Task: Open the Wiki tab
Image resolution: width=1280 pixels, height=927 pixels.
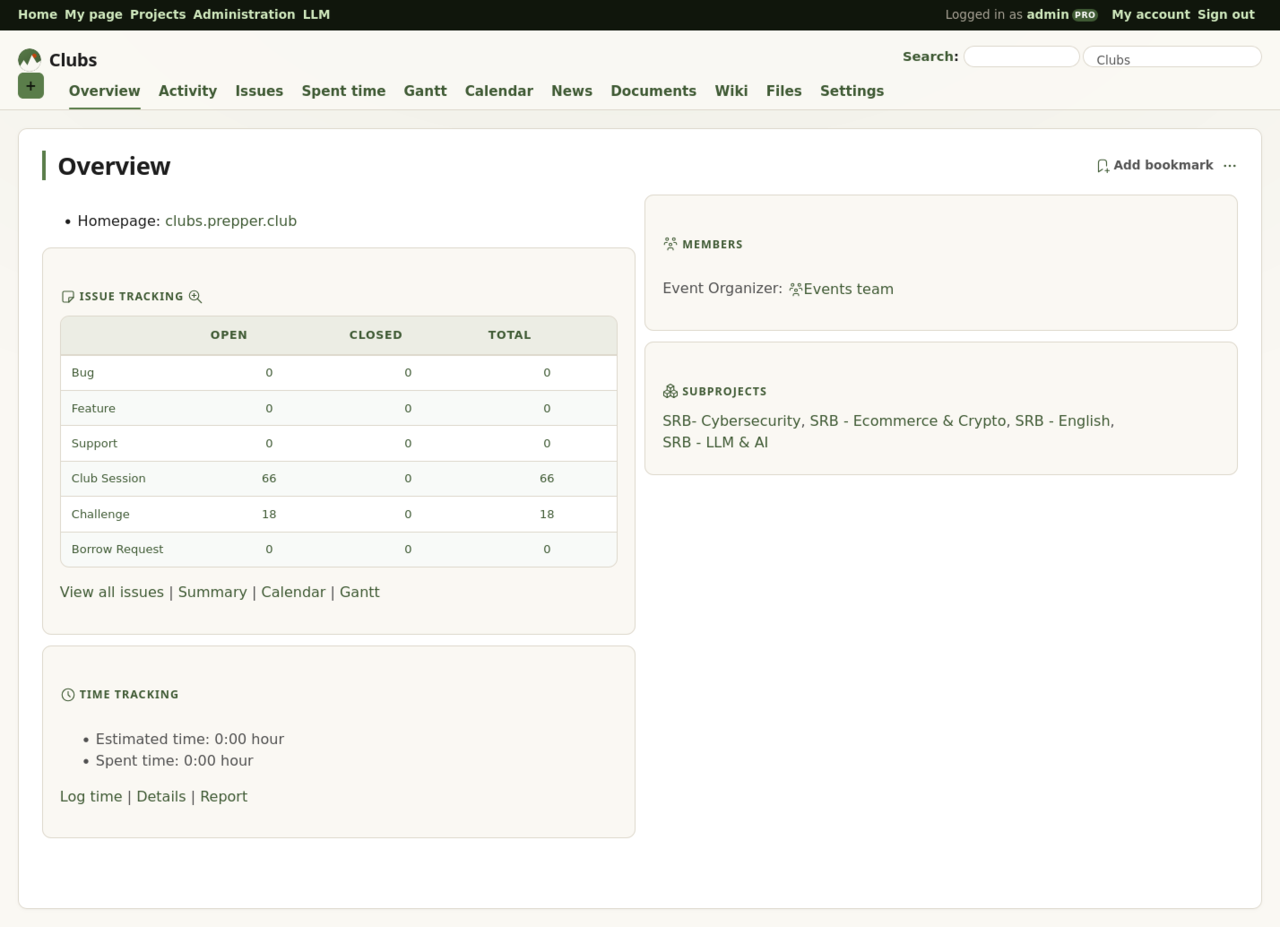Action: point(731,91)
